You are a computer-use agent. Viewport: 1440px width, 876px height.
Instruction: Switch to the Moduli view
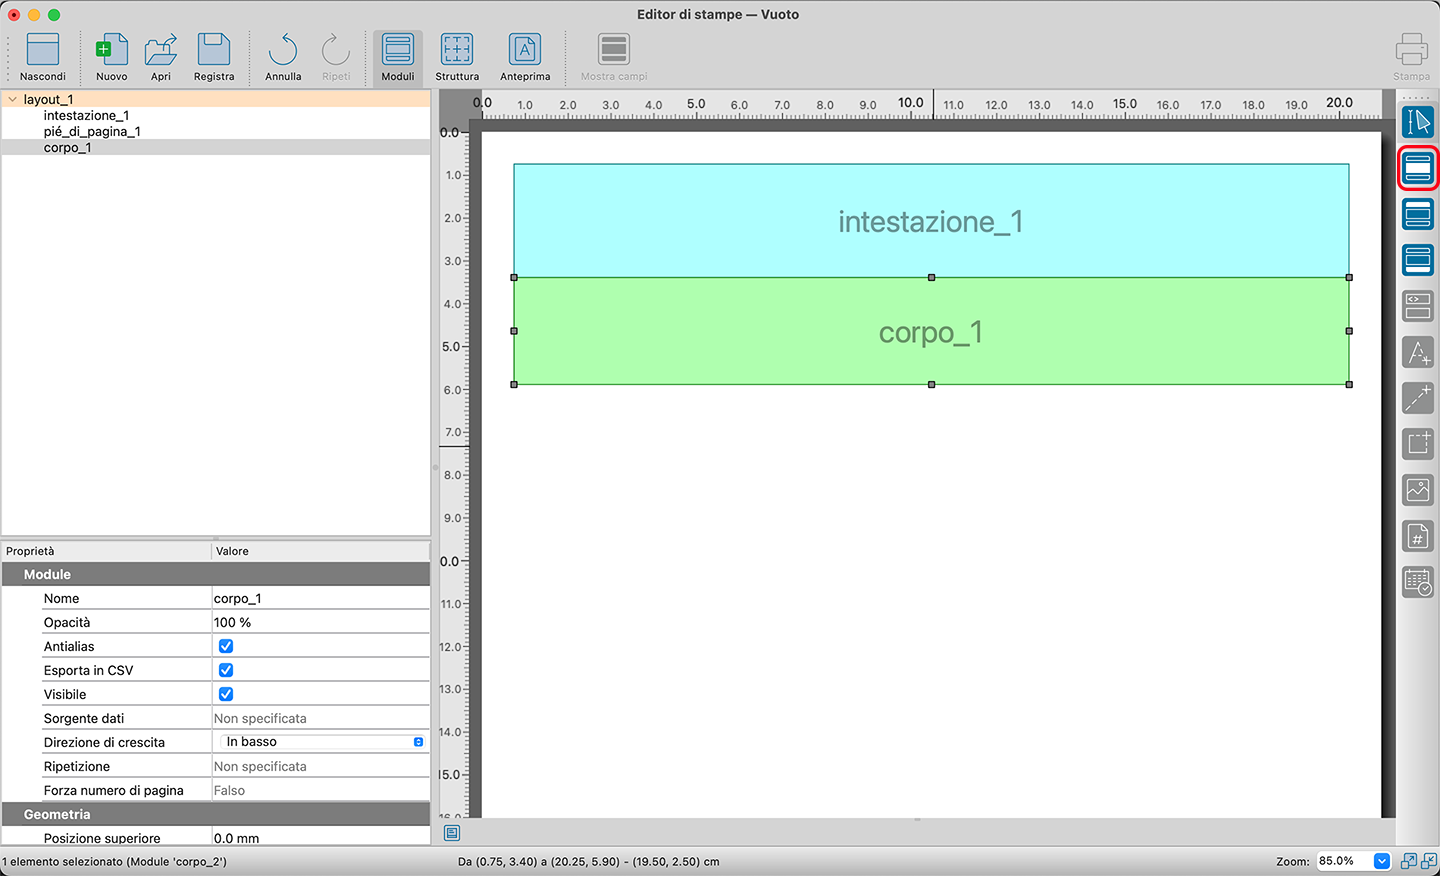pyautogui.click(x=397, y=57)
